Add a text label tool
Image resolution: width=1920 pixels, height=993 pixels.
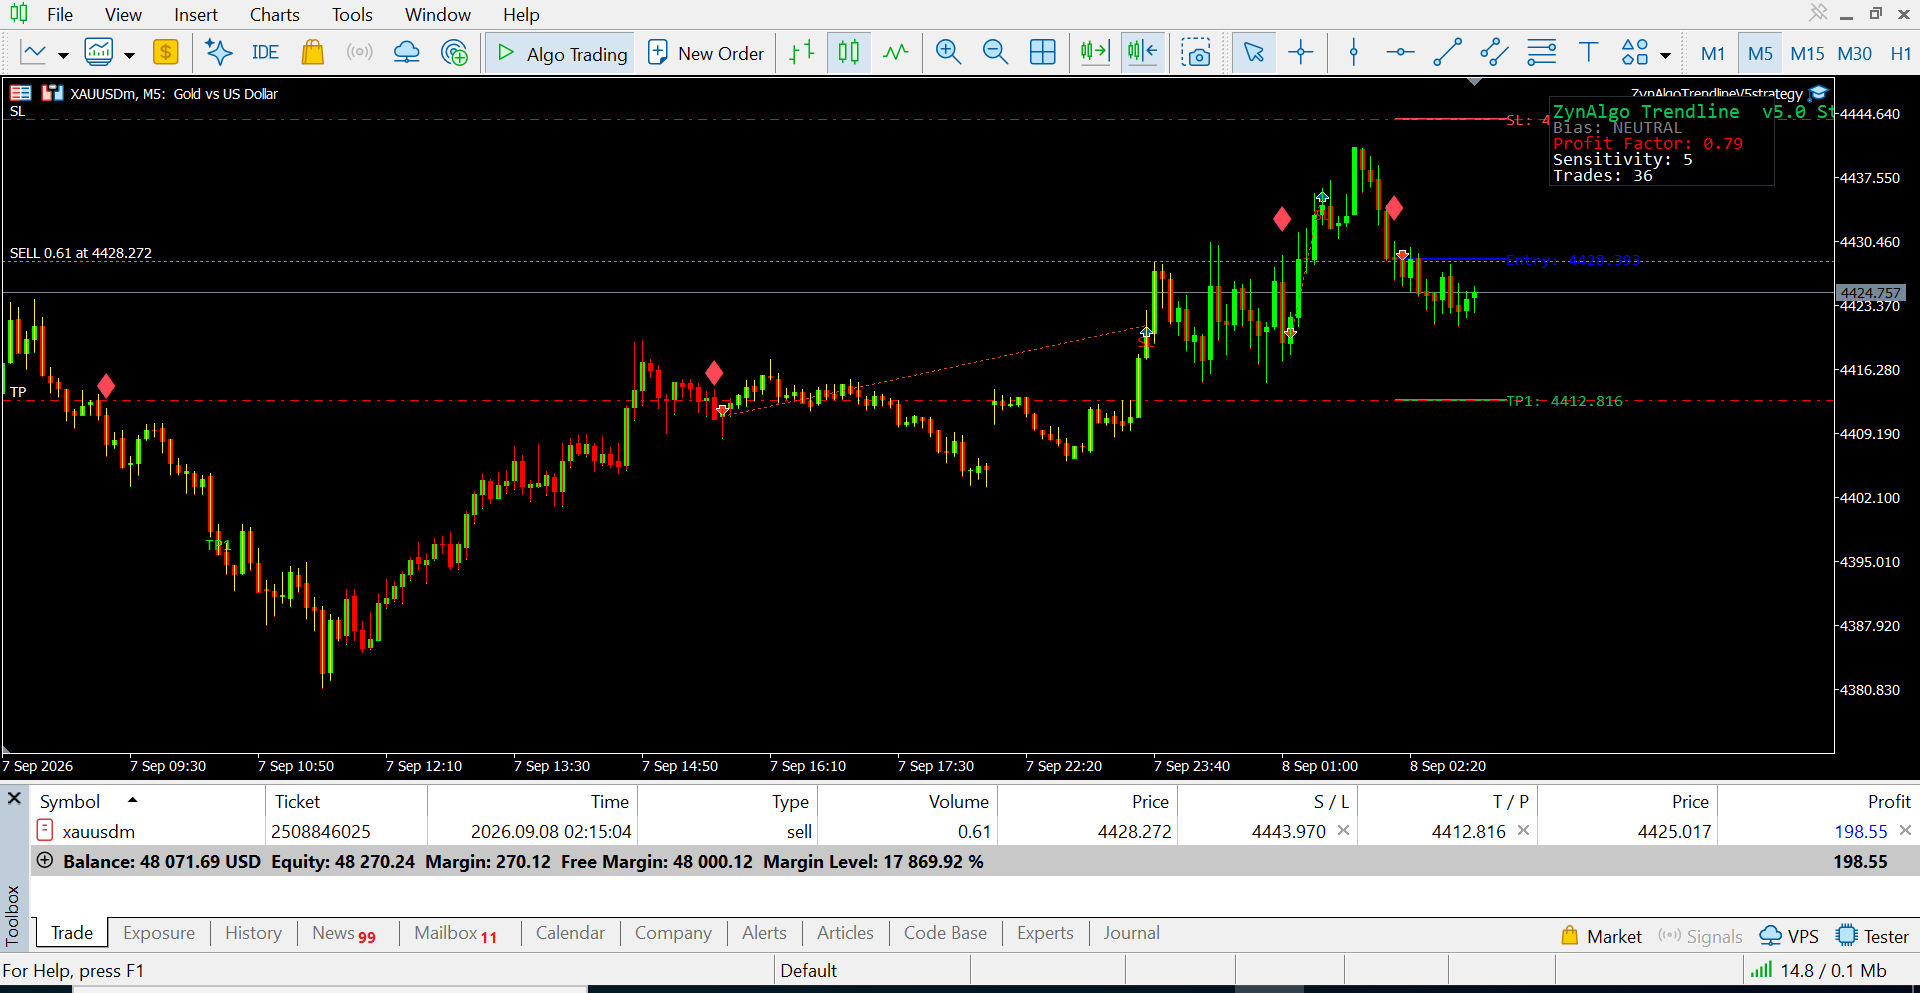1588,52
